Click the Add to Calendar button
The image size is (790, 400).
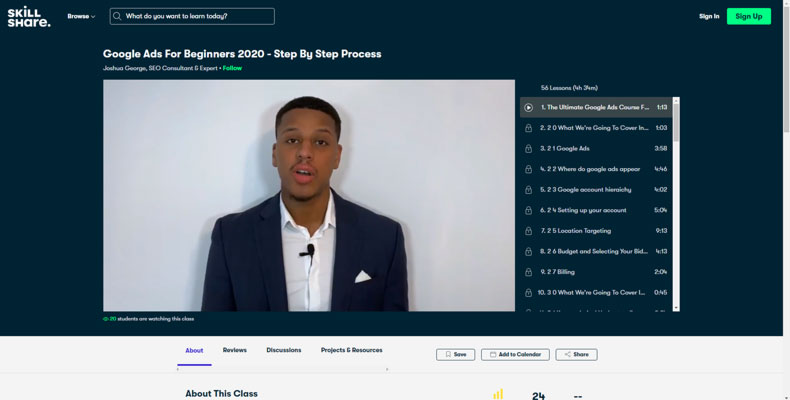pyautogui.click(x=515, y=355)
